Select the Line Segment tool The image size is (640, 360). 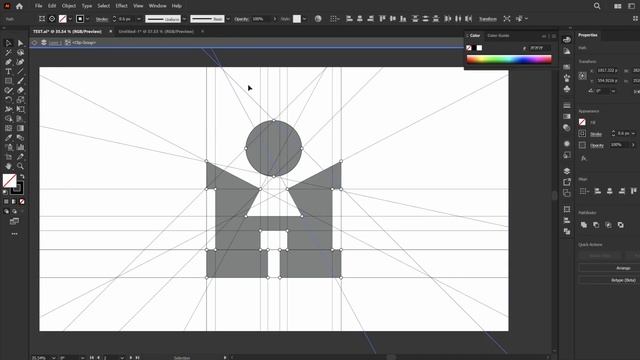(x=20, y=71)
